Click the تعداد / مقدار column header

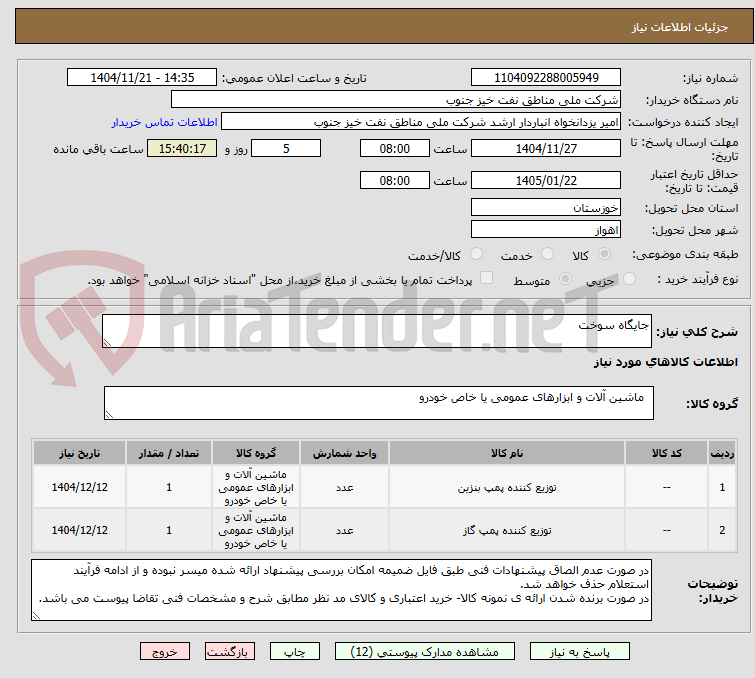pos(169,453)
